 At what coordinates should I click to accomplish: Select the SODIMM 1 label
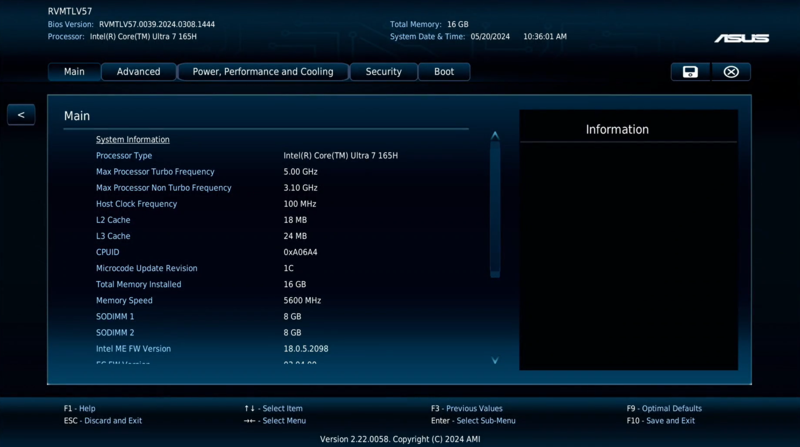click(x=115, y=316)
